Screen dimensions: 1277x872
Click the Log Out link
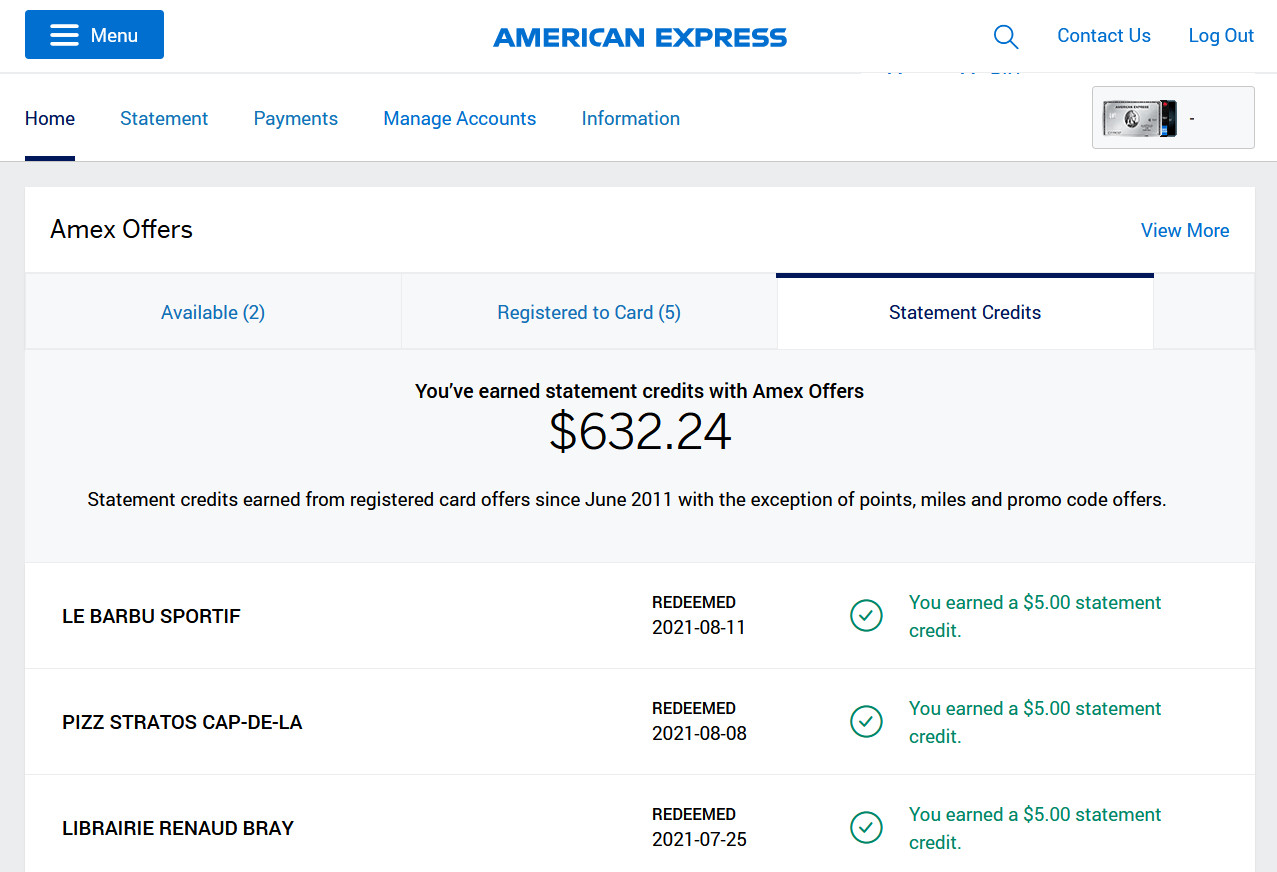pyautogui.click(x=1221, y=36)
